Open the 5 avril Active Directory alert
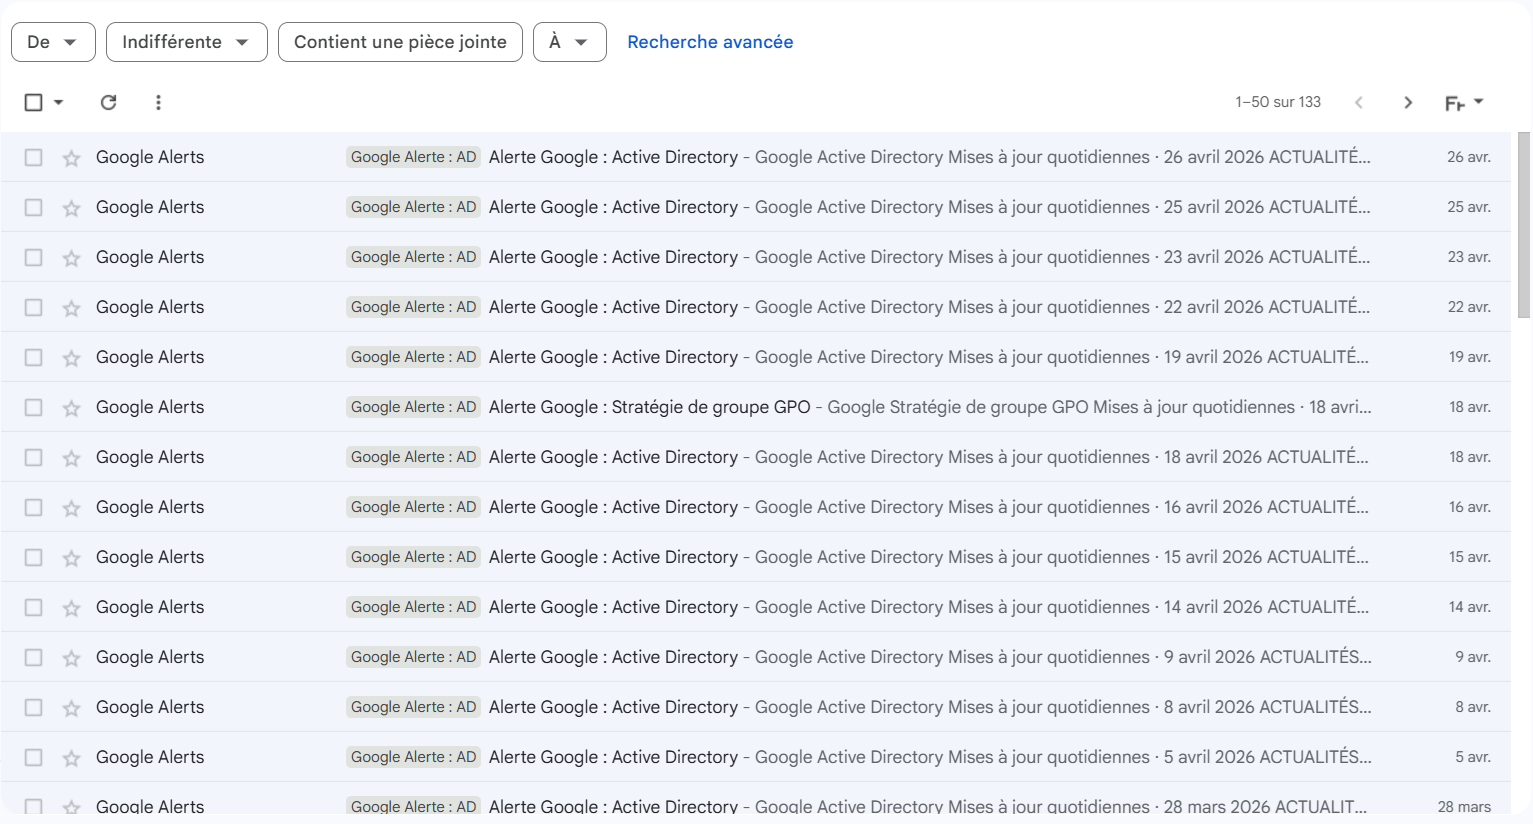This screenshot has height=824, width=1533. tap(755, 757)
